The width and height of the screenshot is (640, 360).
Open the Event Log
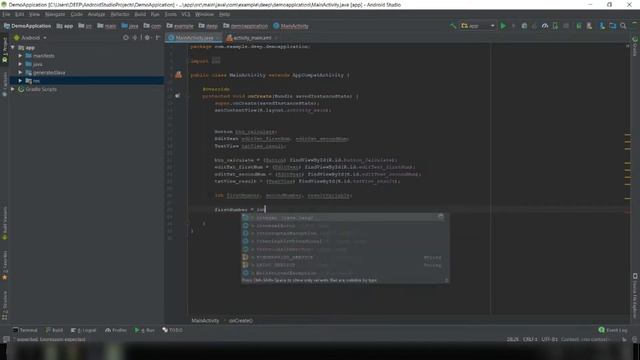coord(613,330)
